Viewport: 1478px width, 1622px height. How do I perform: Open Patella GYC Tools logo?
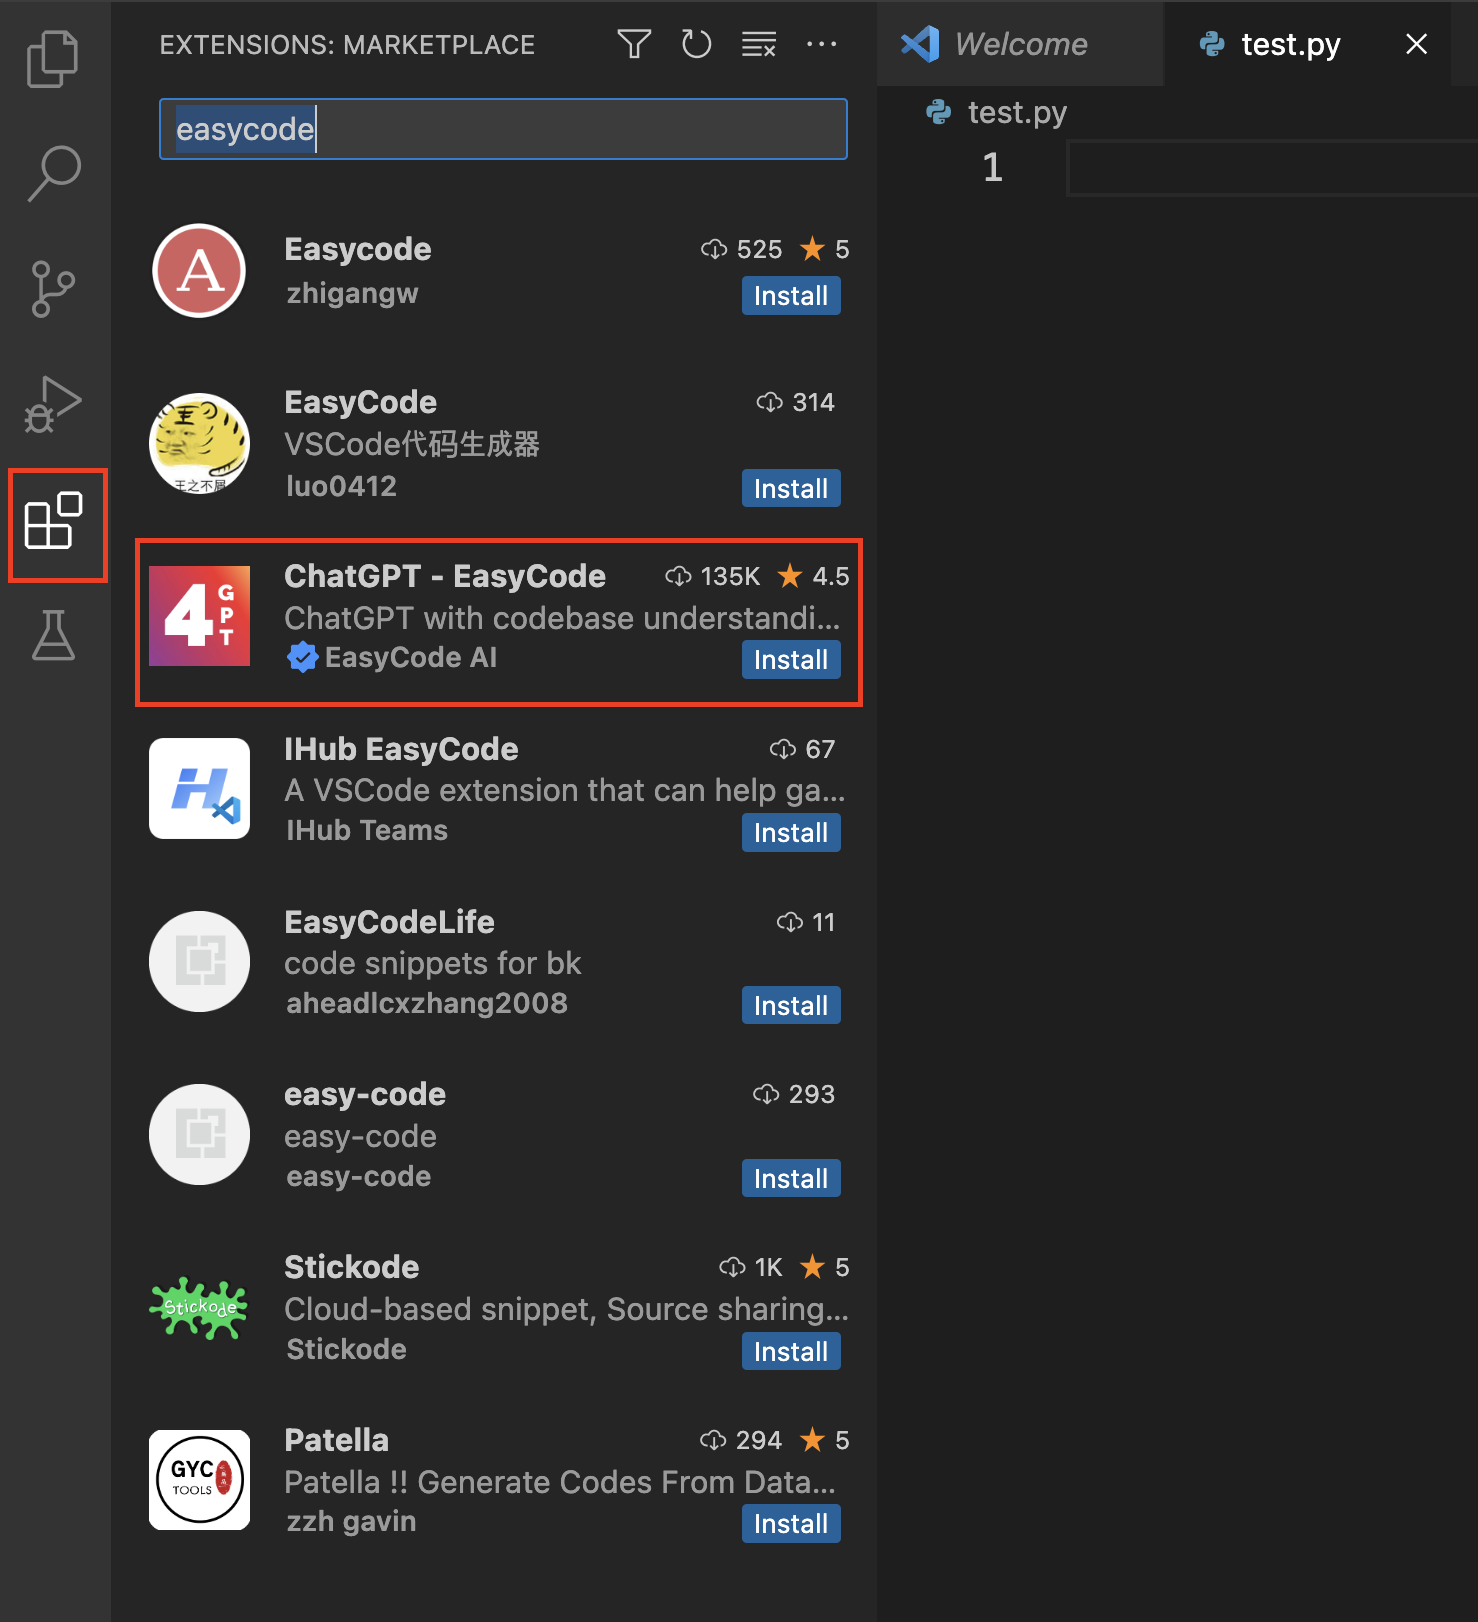click(199, 1480)
